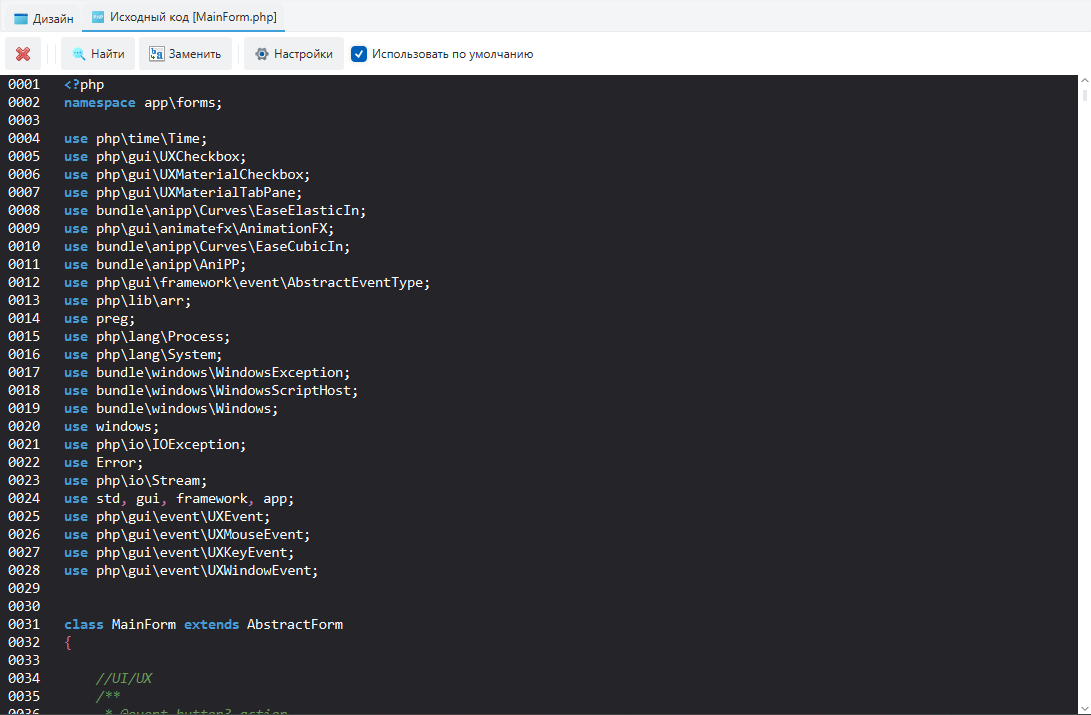
Task: Click the window icon on the Дизайн tab
Action: point(20,17)
